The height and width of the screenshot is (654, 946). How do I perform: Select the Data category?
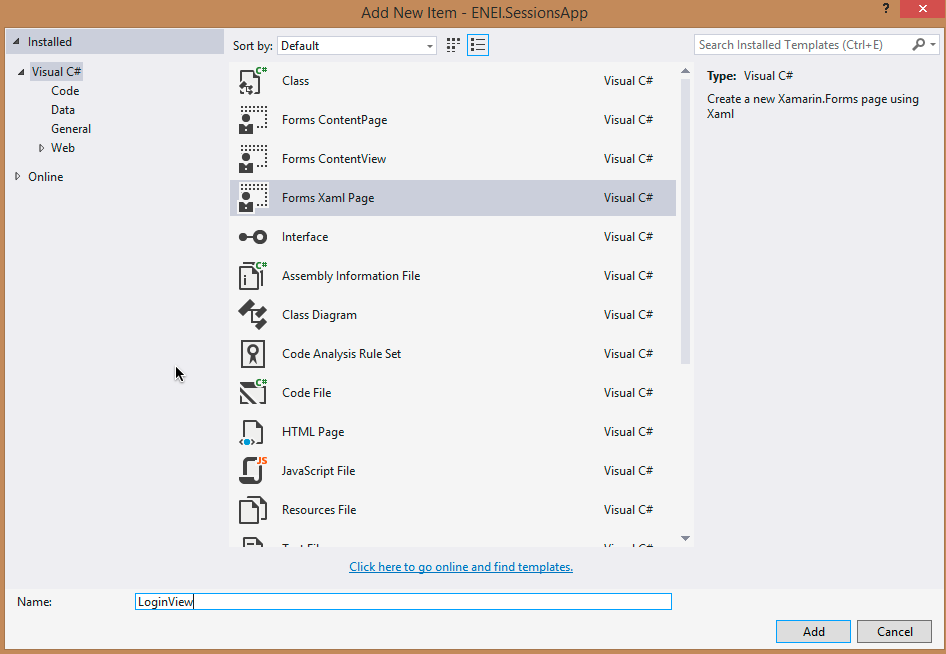point(63,110)
